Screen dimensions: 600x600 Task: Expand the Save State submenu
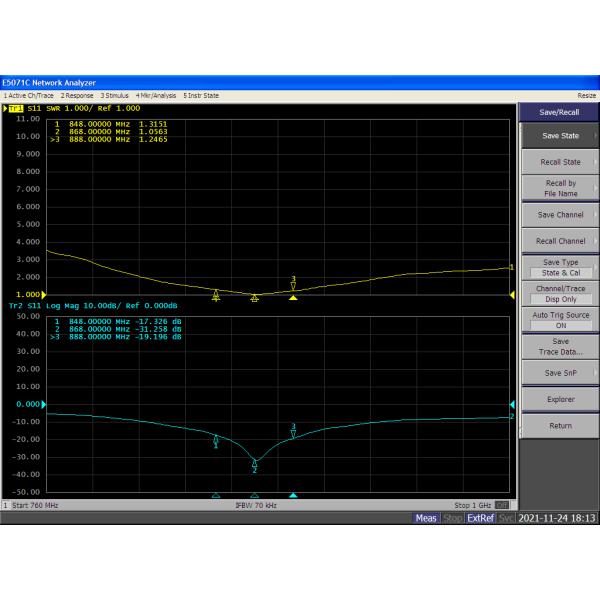click(x=560, y=135)
